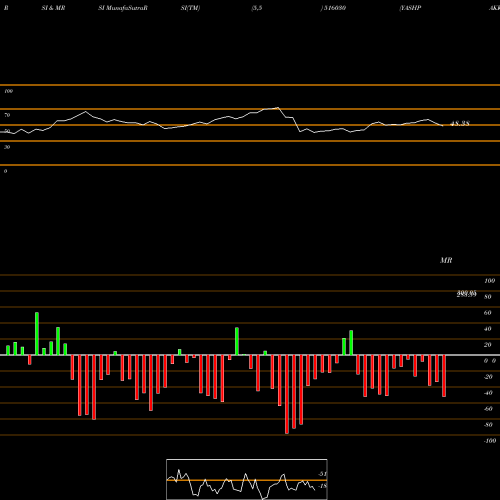Click the ")516030" code text
Viewport: 500px width, 500px height.
click(x=333, y=8)
